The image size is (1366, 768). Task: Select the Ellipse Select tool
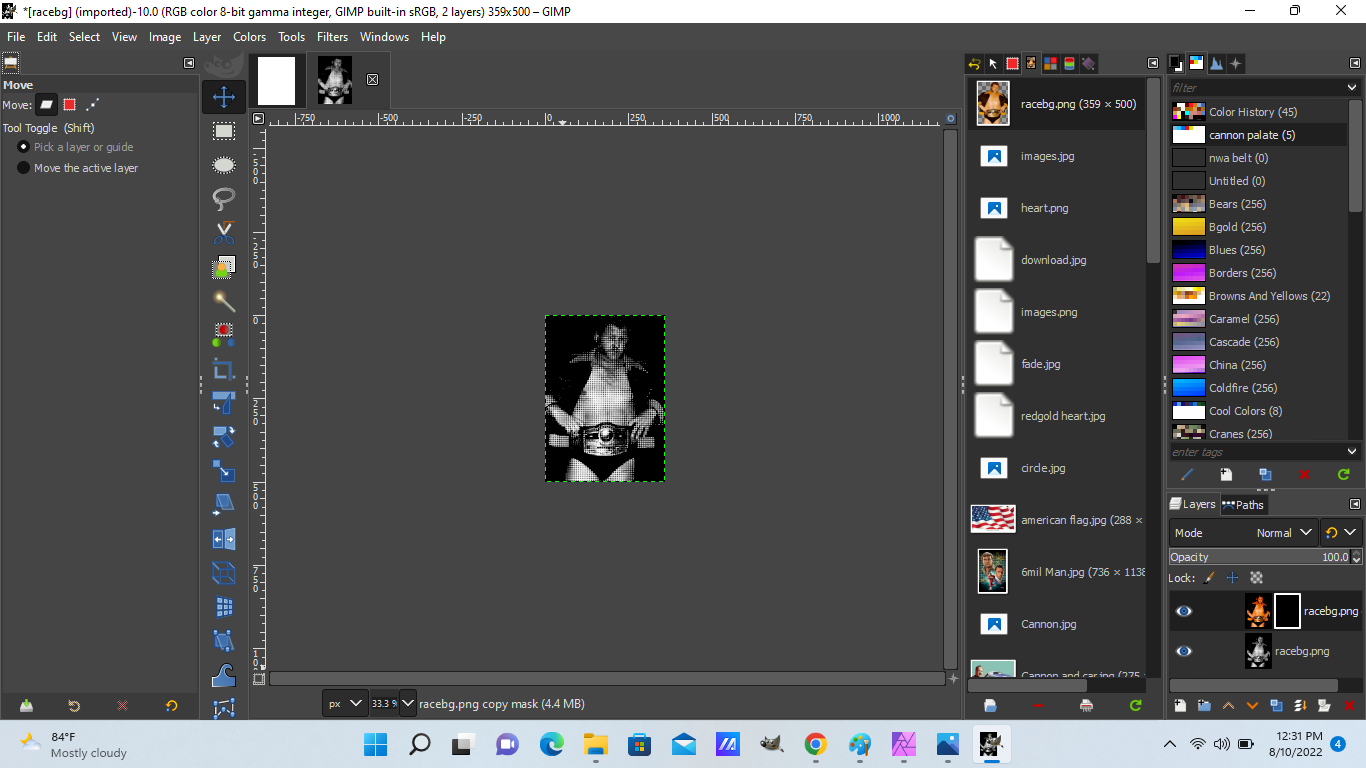tap(224, 165)
